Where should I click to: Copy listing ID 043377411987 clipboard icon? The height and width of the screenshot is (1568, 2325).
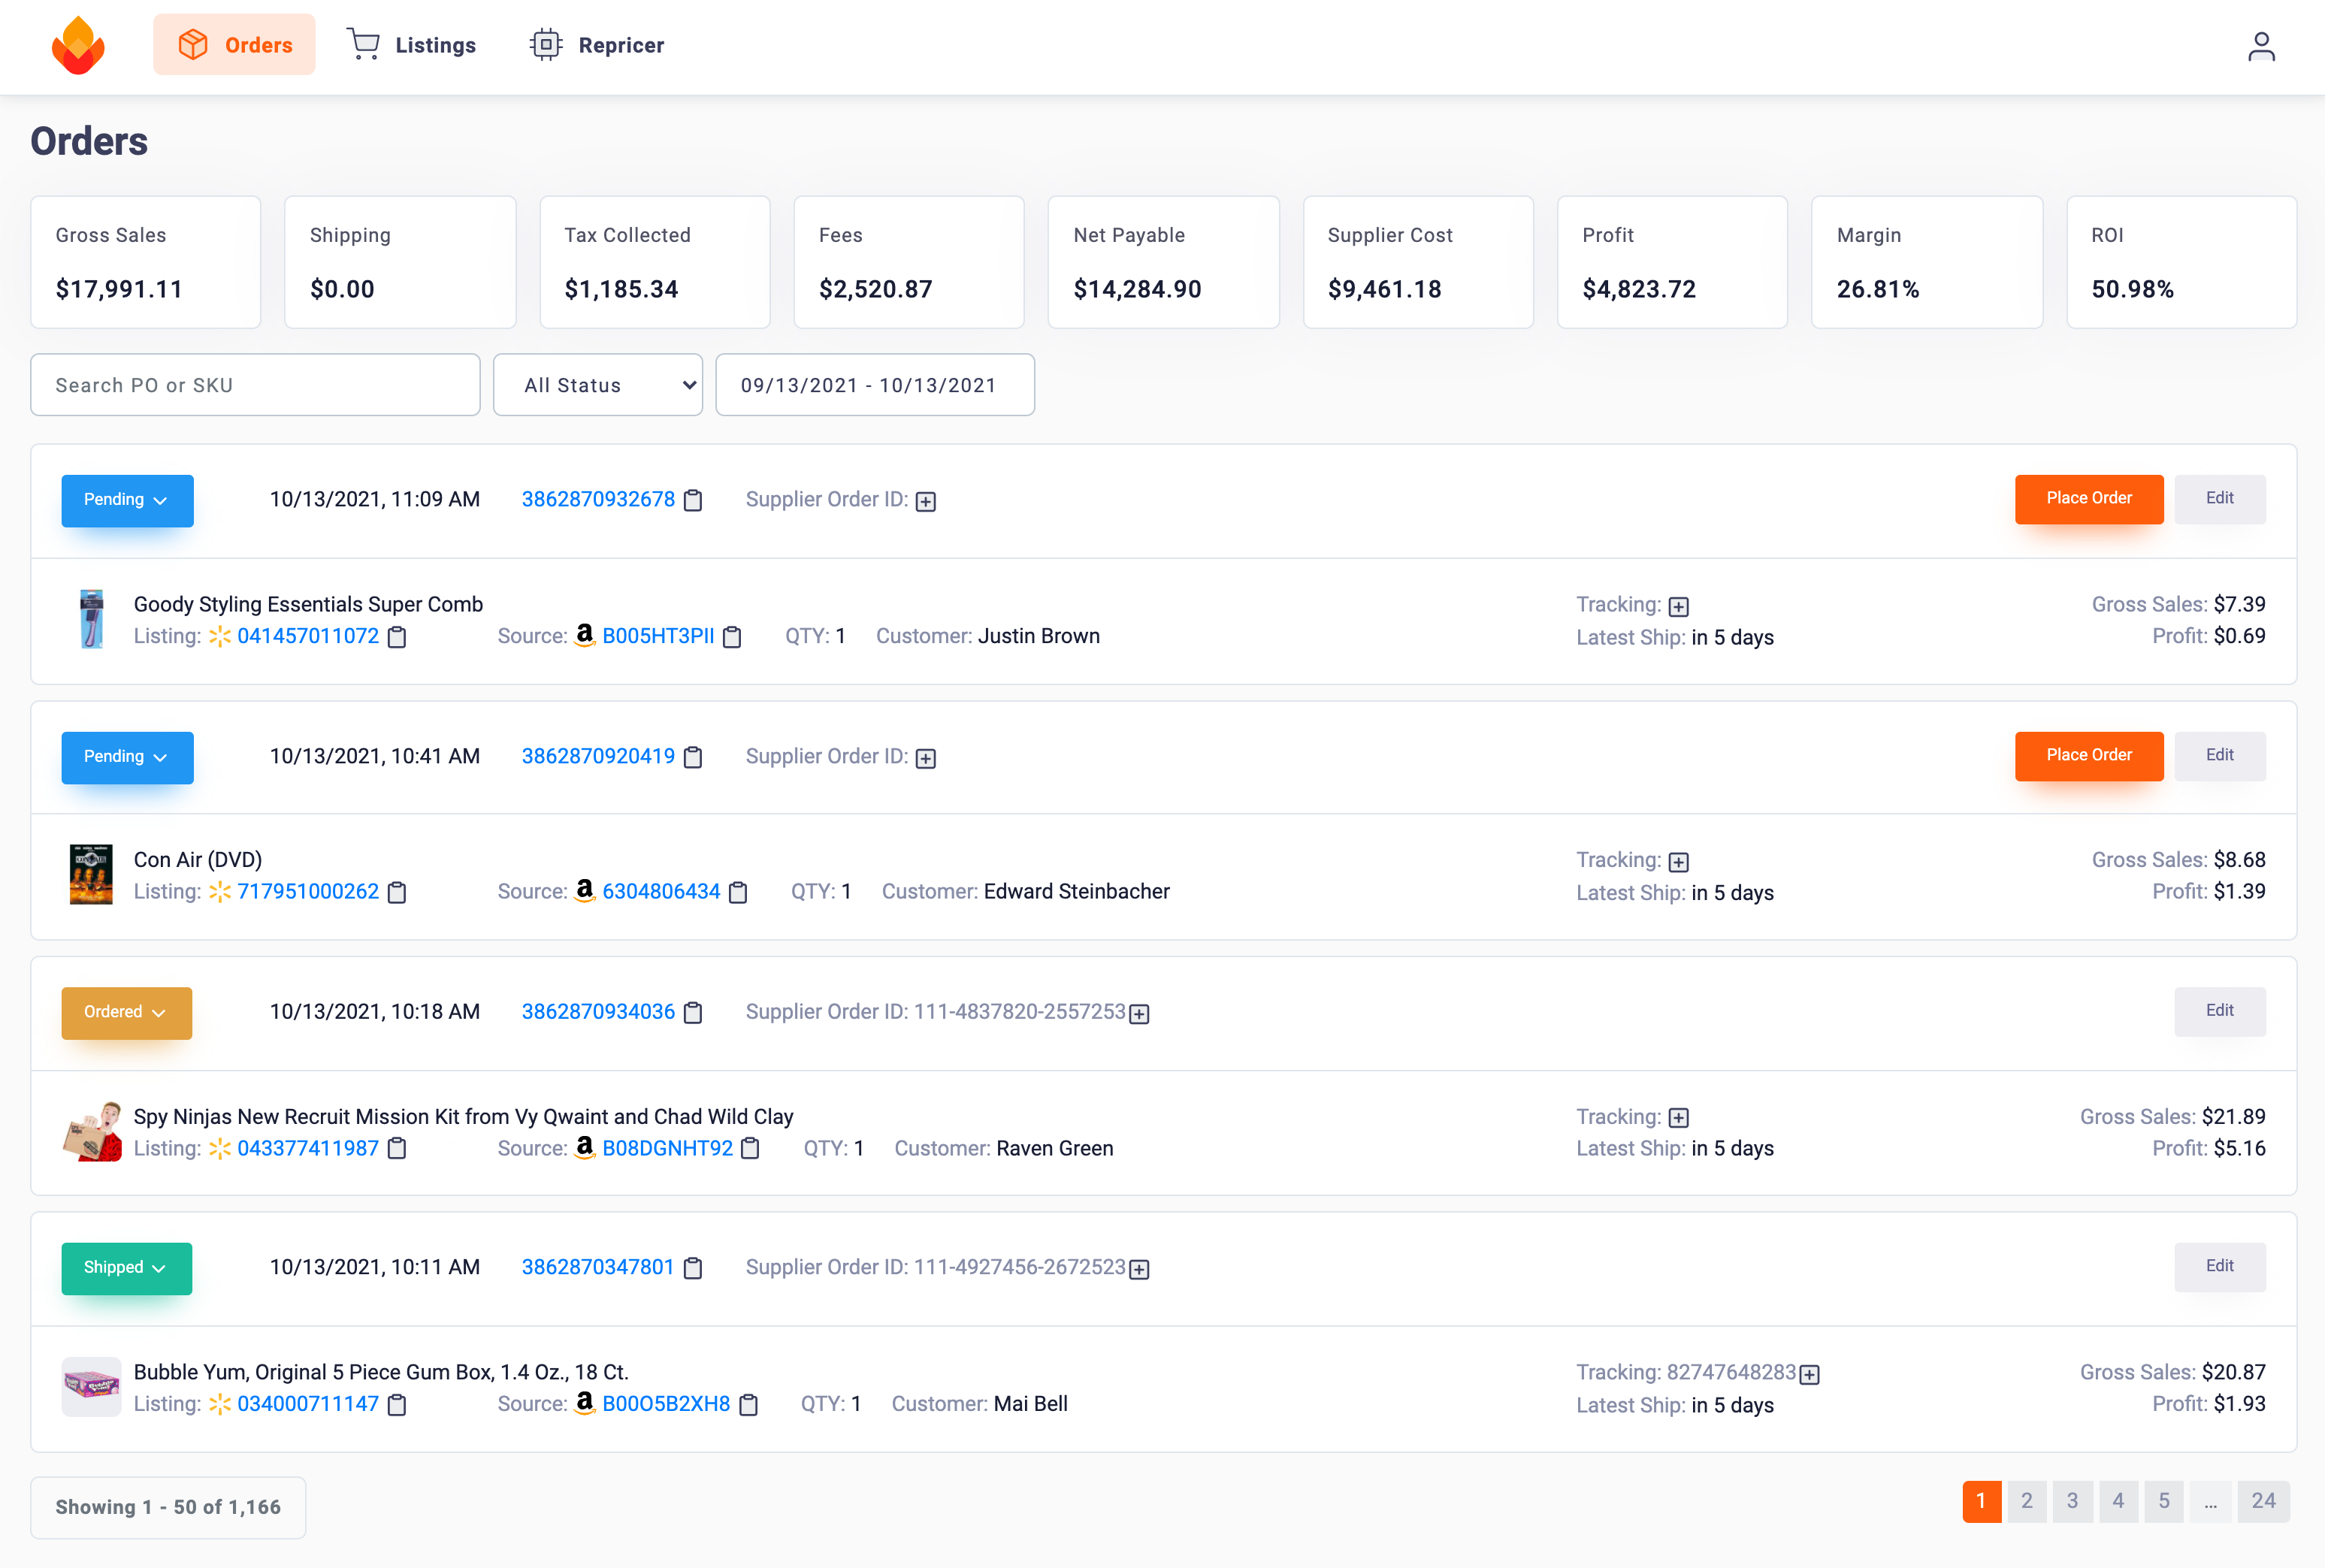(x=397, y=1149)
